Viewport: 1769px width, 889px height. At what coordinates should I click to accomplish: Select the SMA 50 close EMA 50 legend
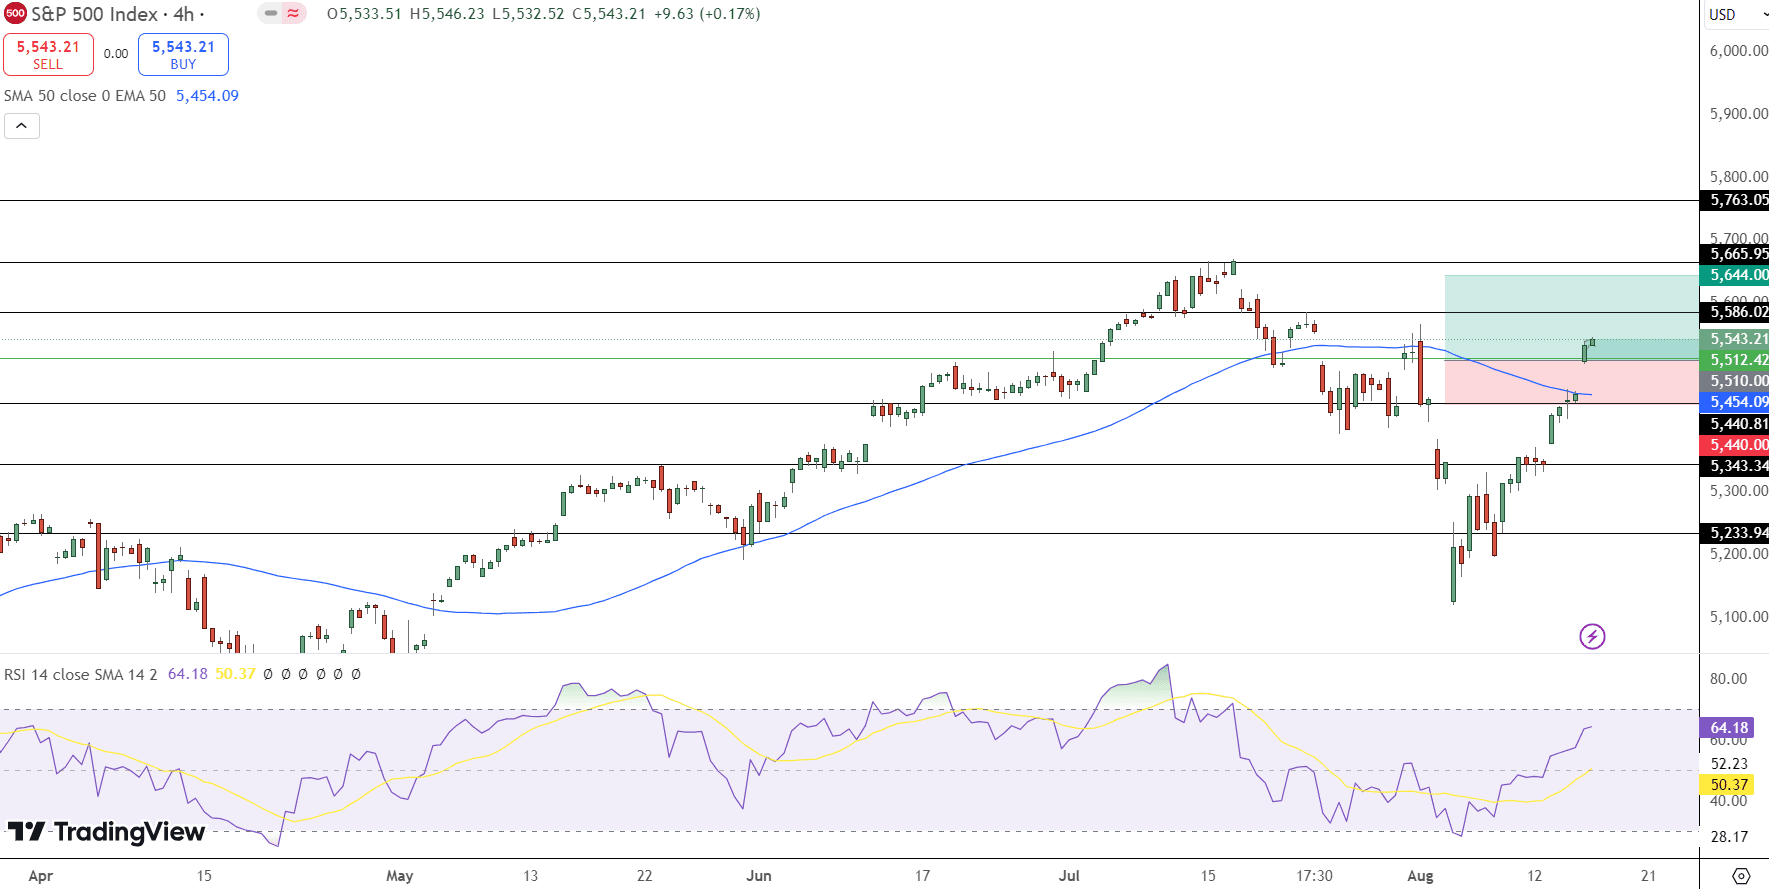(x=85, y=96)
